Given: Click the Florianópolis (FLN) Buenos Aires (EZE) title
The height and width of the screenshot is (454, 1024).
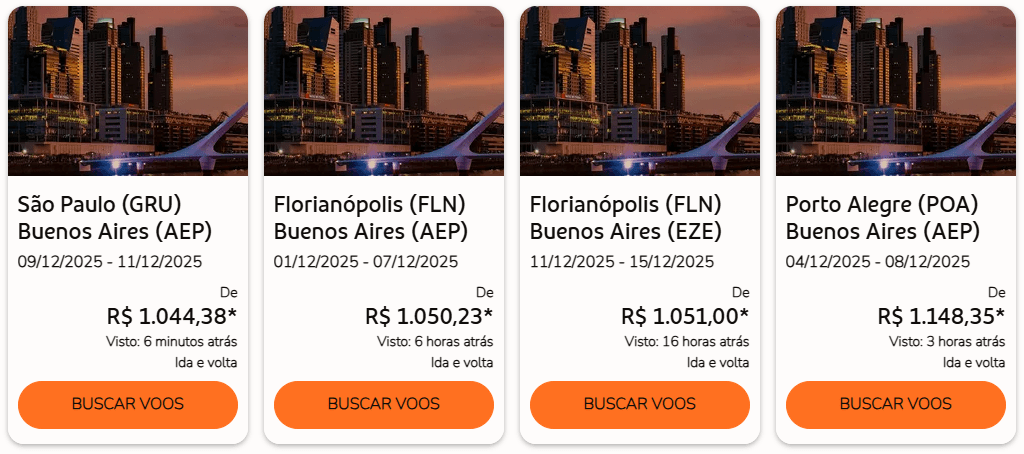Looking at the screenshot, I should (x=627, y=219).
